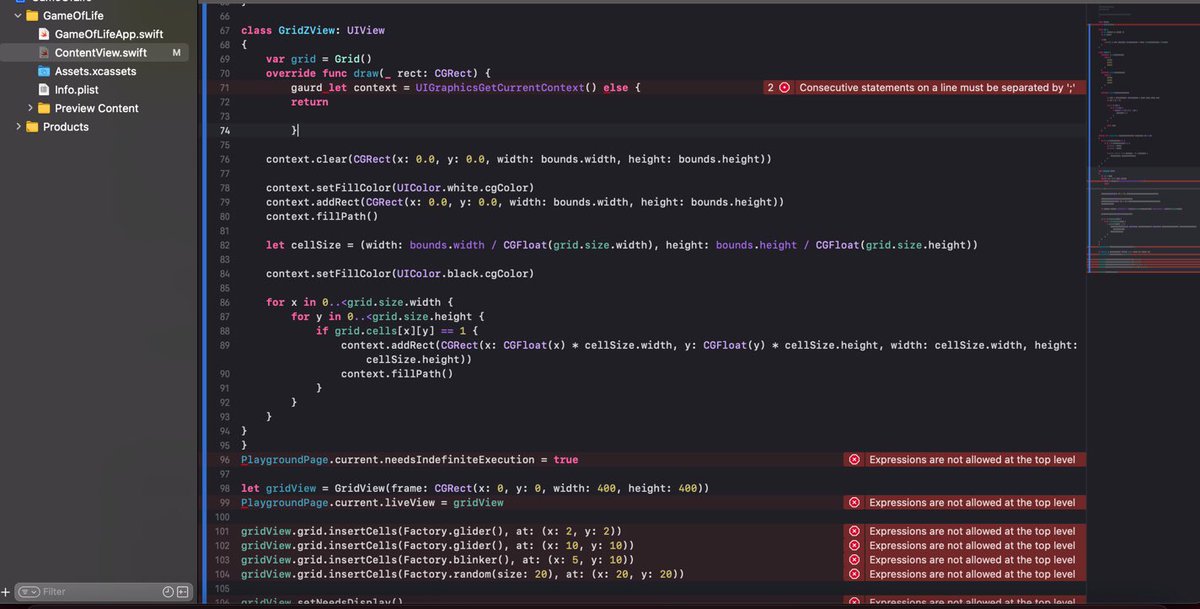Click 'context.fillPath()' on line 80
This screenshot has height=609, width=1200.
(322, 216)
